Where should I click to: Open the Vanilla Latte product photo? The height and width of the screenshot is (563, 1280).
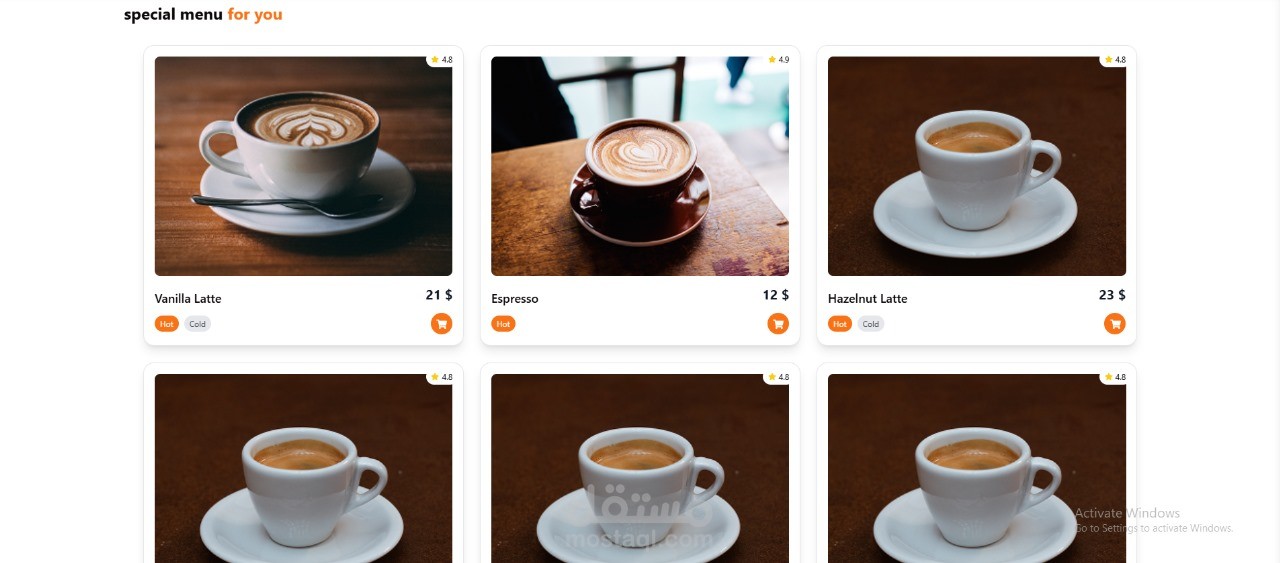[303, 166]
